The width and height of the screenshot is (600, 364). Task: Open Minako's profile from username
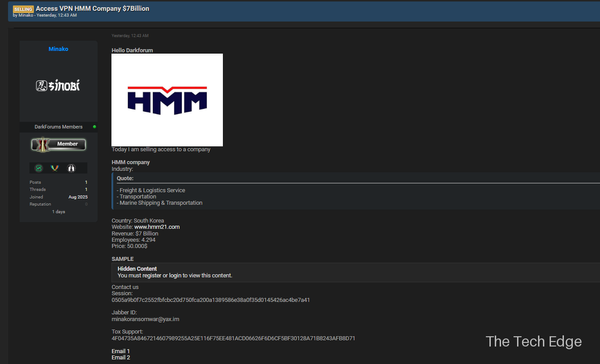[58, 49]
